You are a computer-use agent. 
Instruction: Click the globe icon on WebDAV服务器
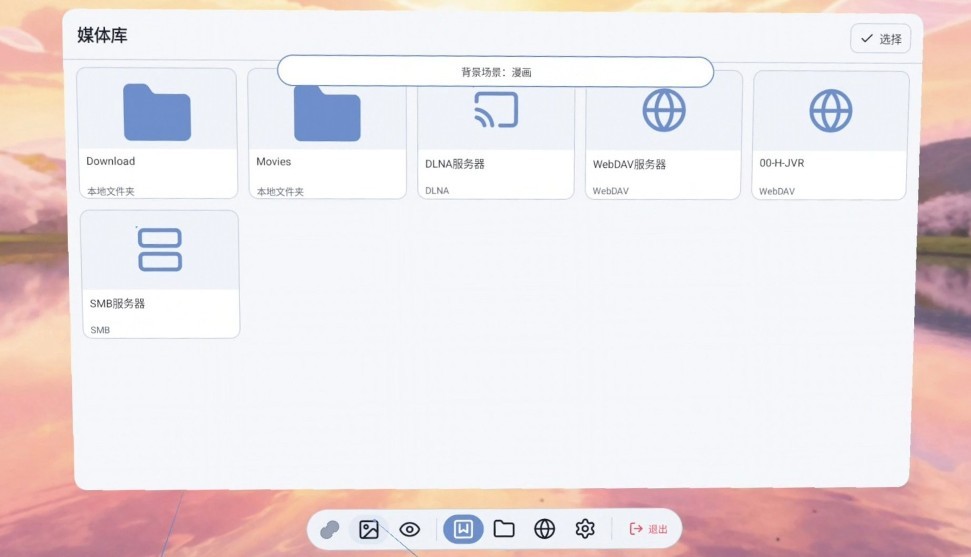point(664,110)
